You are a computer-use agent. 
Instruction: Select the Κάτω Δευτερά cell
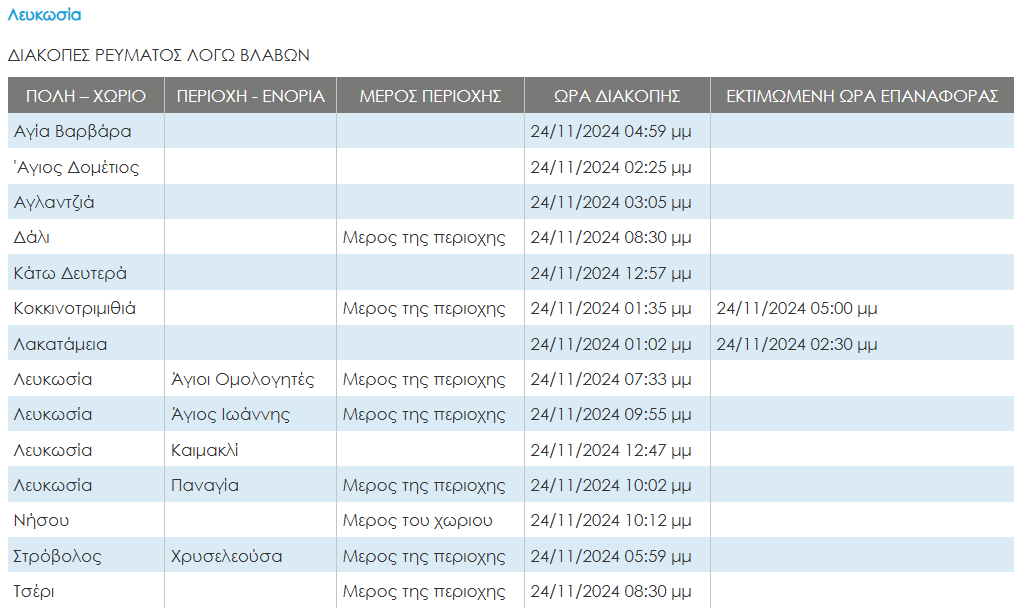click(70, 273)
